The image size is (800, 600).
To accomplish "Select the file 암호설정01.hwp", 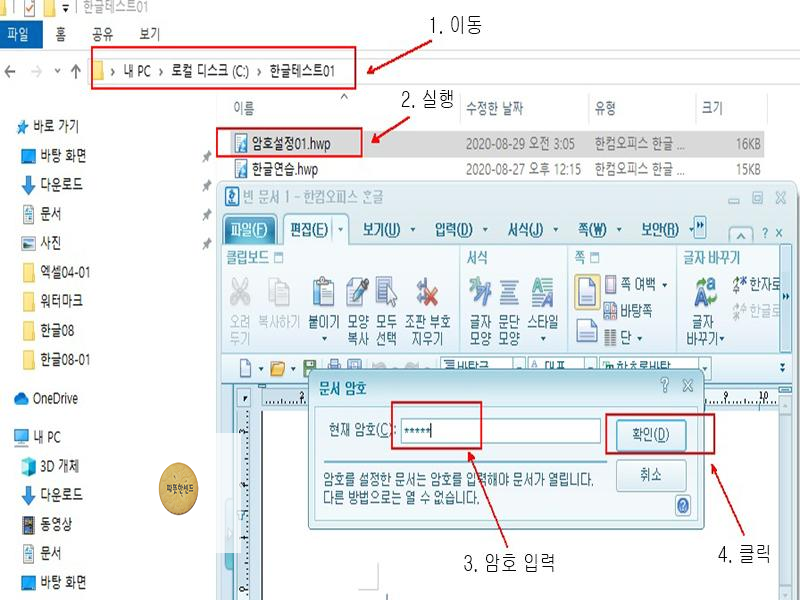I will [x=291, y=144].
